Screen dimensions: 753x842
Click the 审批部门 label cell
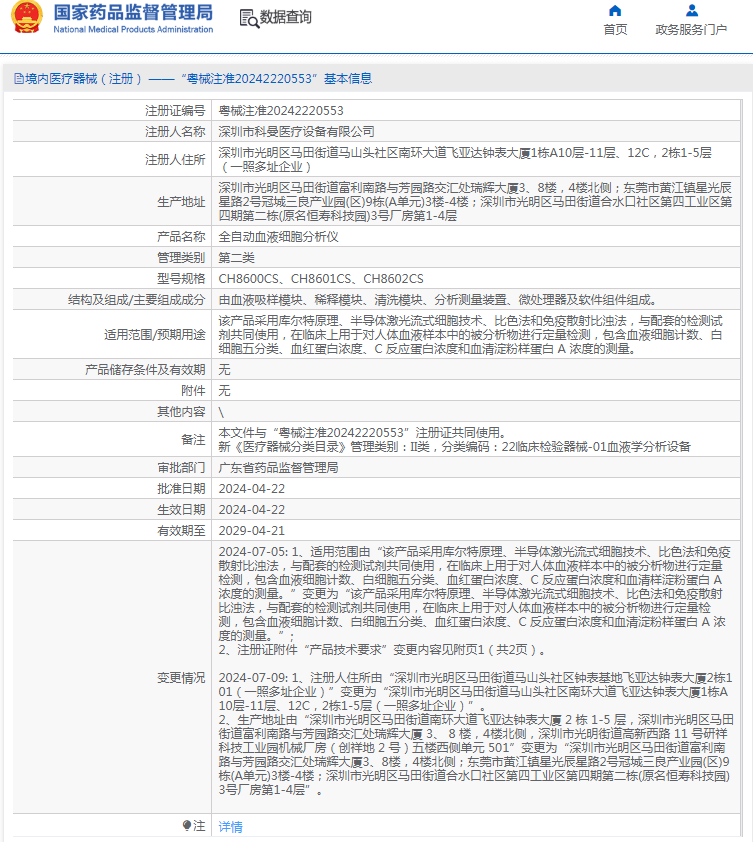(x=112, y=468)
